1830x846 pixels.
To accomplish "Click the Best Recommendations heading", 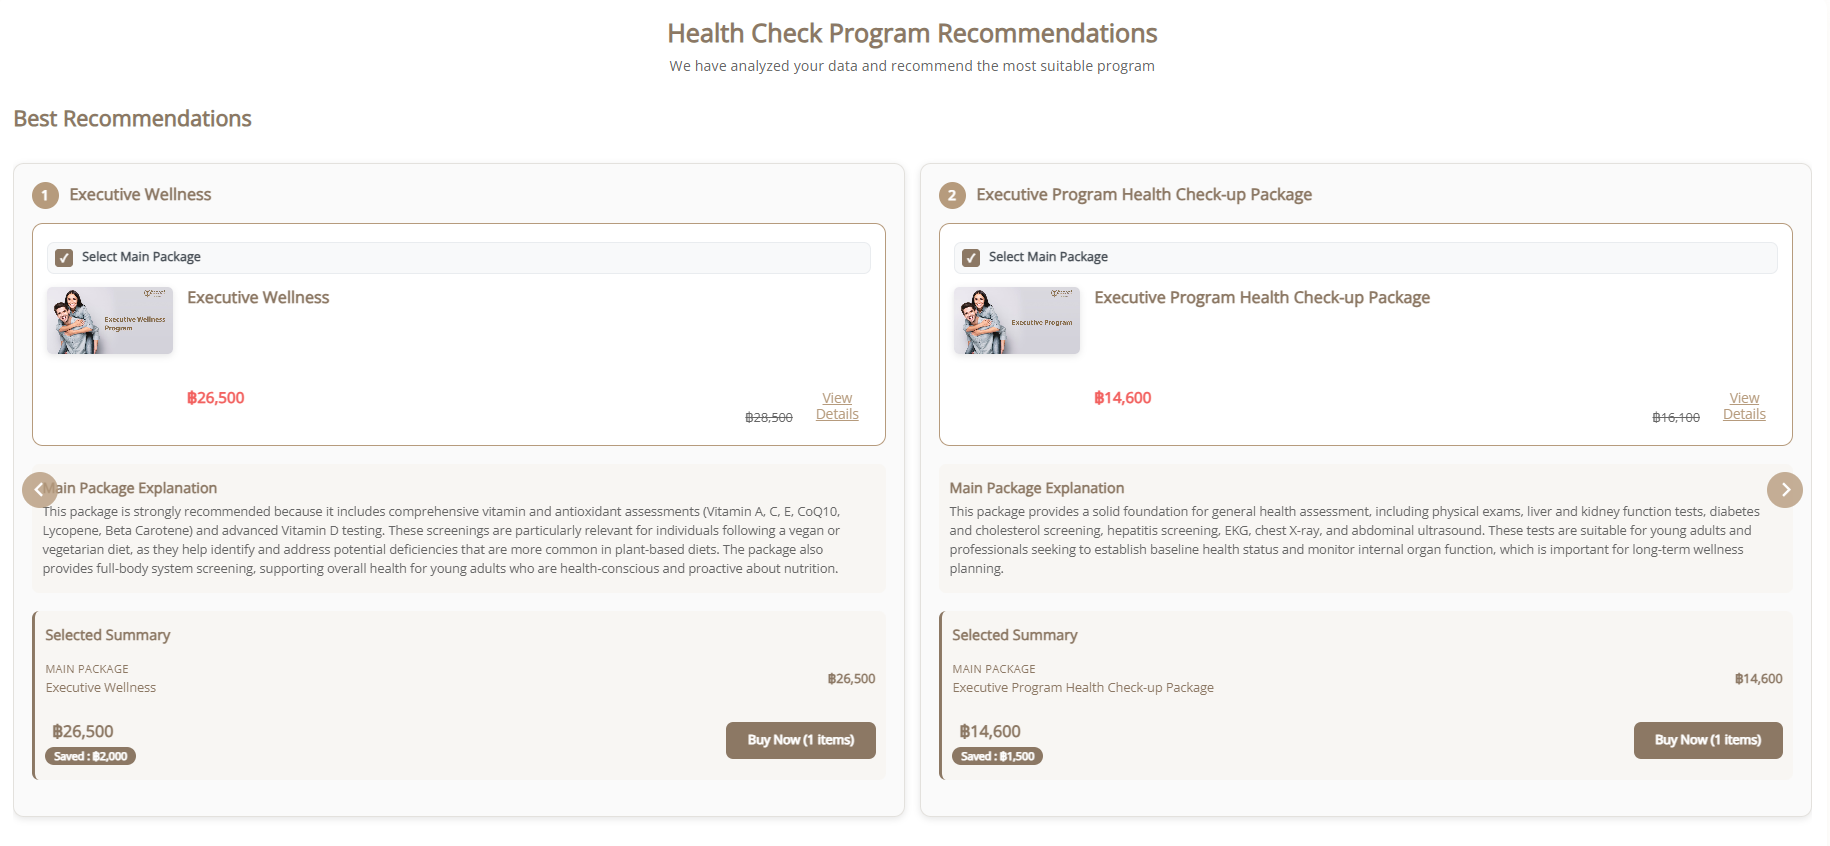I will (131, 118).
